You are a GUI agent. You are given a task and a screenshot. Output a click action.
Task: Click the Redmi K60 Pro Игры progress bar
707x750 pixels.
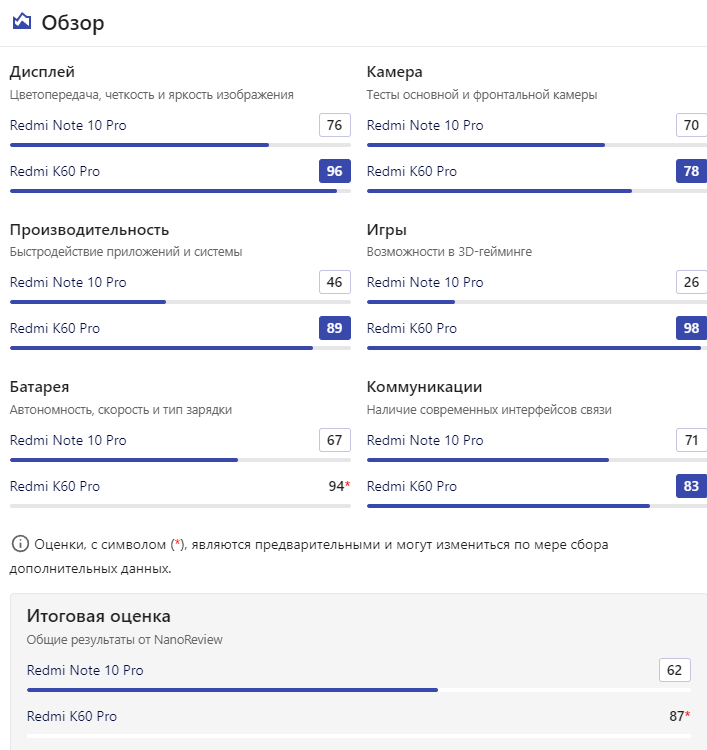point(537,348)
